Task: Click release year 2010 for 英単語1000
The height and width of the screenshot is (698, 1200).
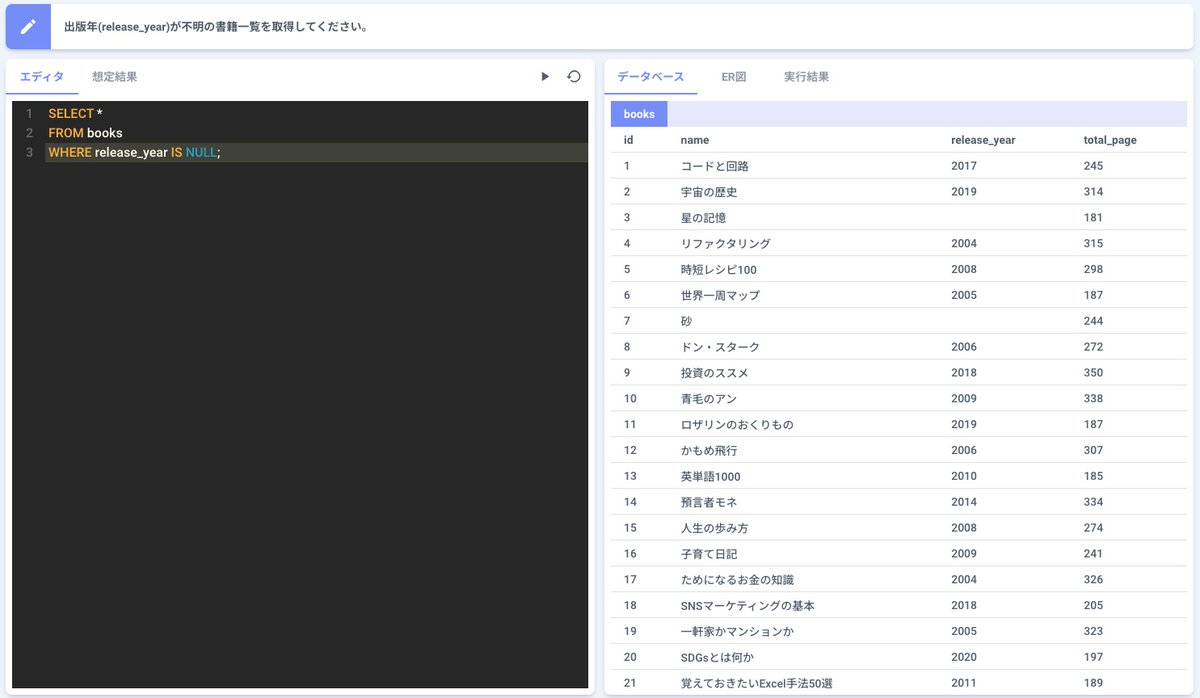Action: point(964,477)
